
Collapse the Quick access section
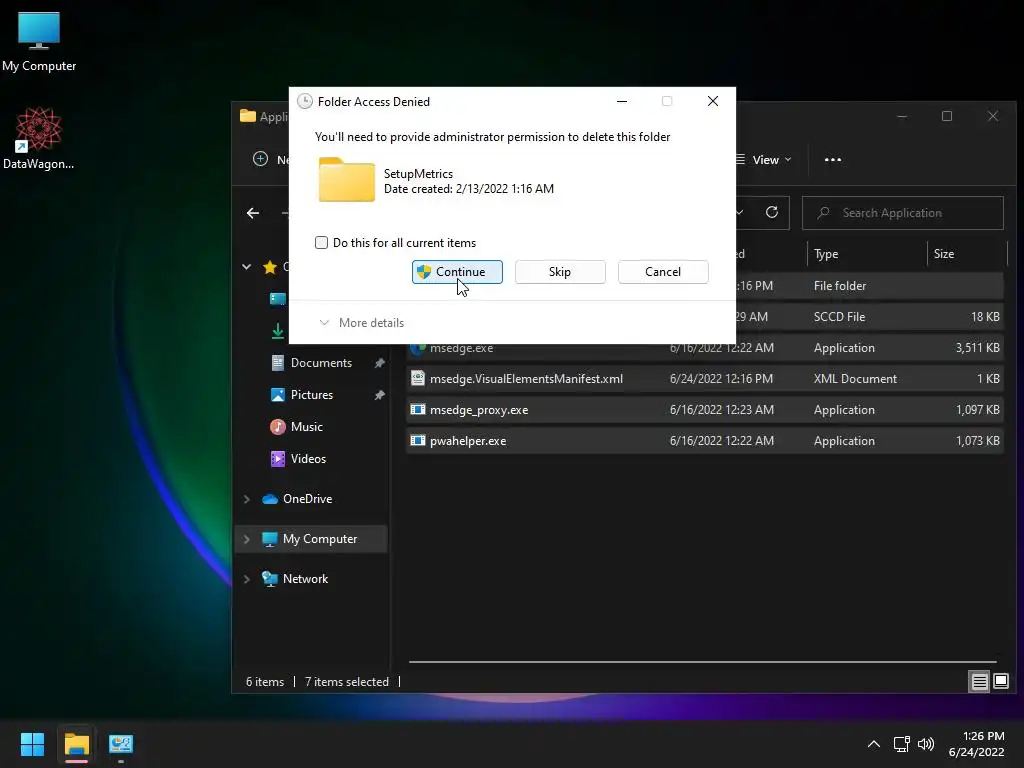[x=247, y=266]
